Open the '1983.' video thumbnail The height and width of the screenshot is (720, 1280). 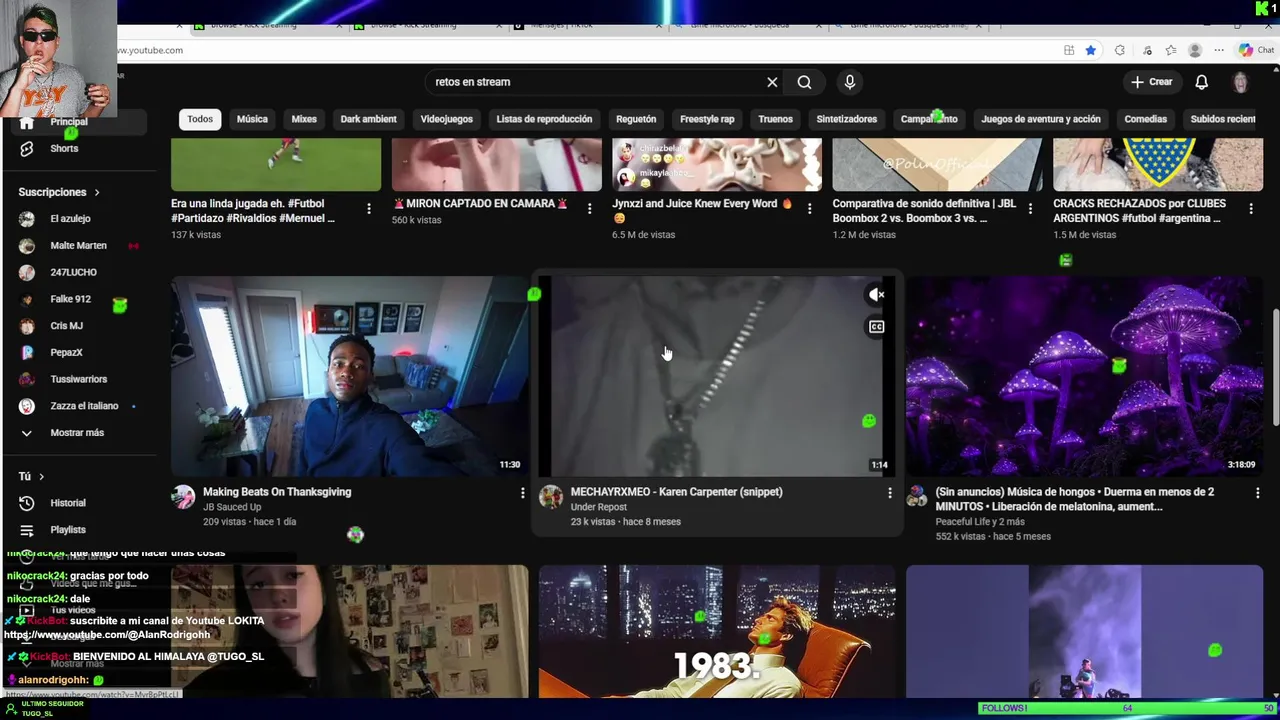tap(717, 631)
